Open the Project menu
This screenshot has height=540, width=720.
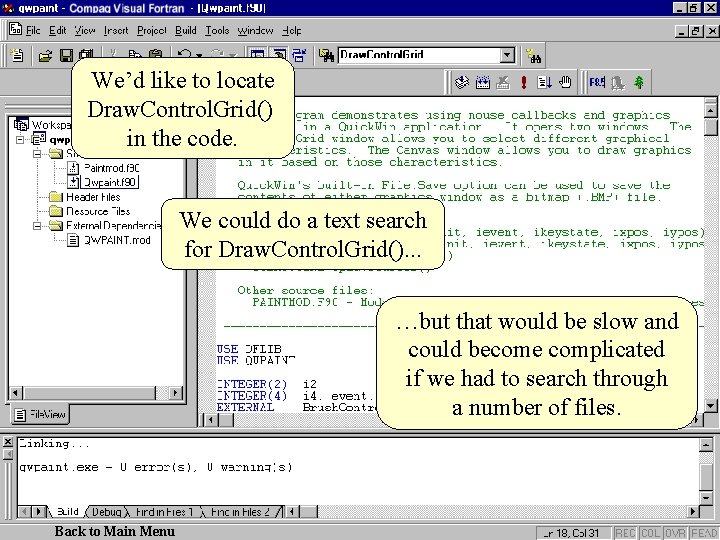(152, 30)
